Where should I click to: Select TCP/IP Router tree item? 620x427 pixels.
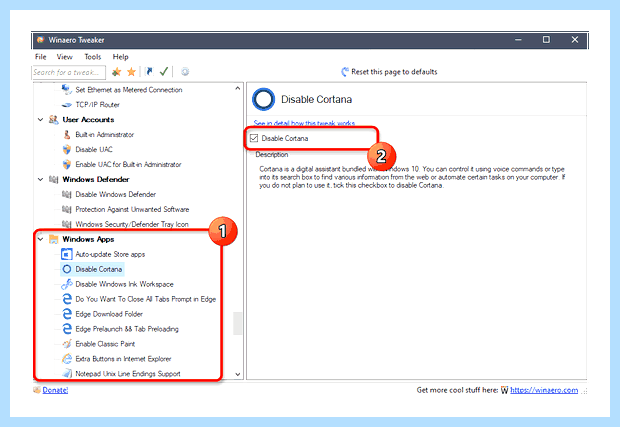[x=97, y=105]
